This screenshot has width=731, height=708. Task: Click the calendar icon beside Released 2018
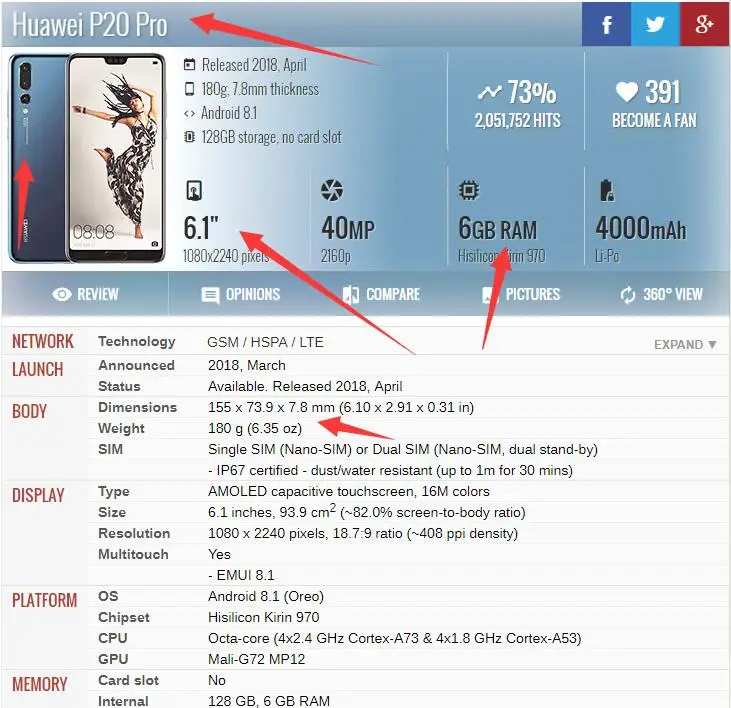(189, 64)
